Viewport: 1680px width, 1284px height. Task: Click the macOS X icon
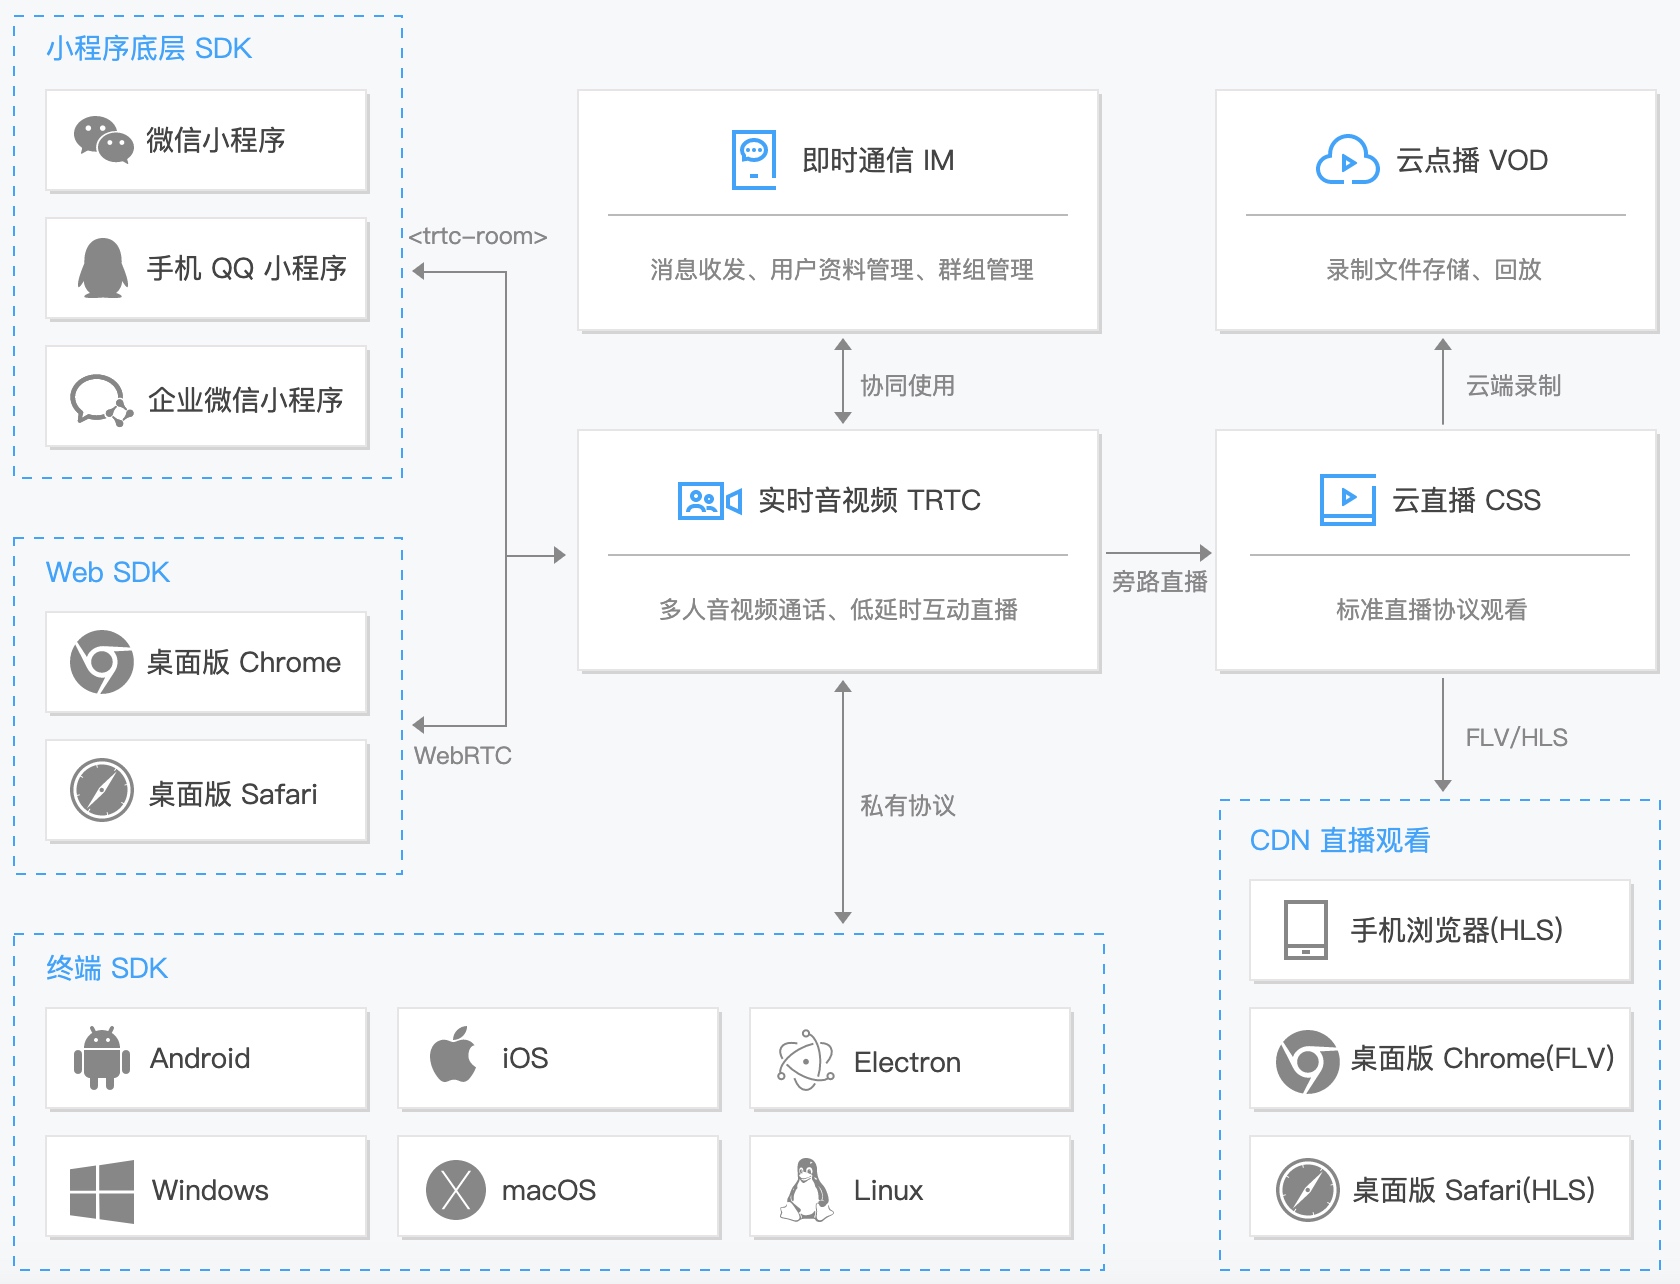pyautogui.click(x=456, y=1190)
